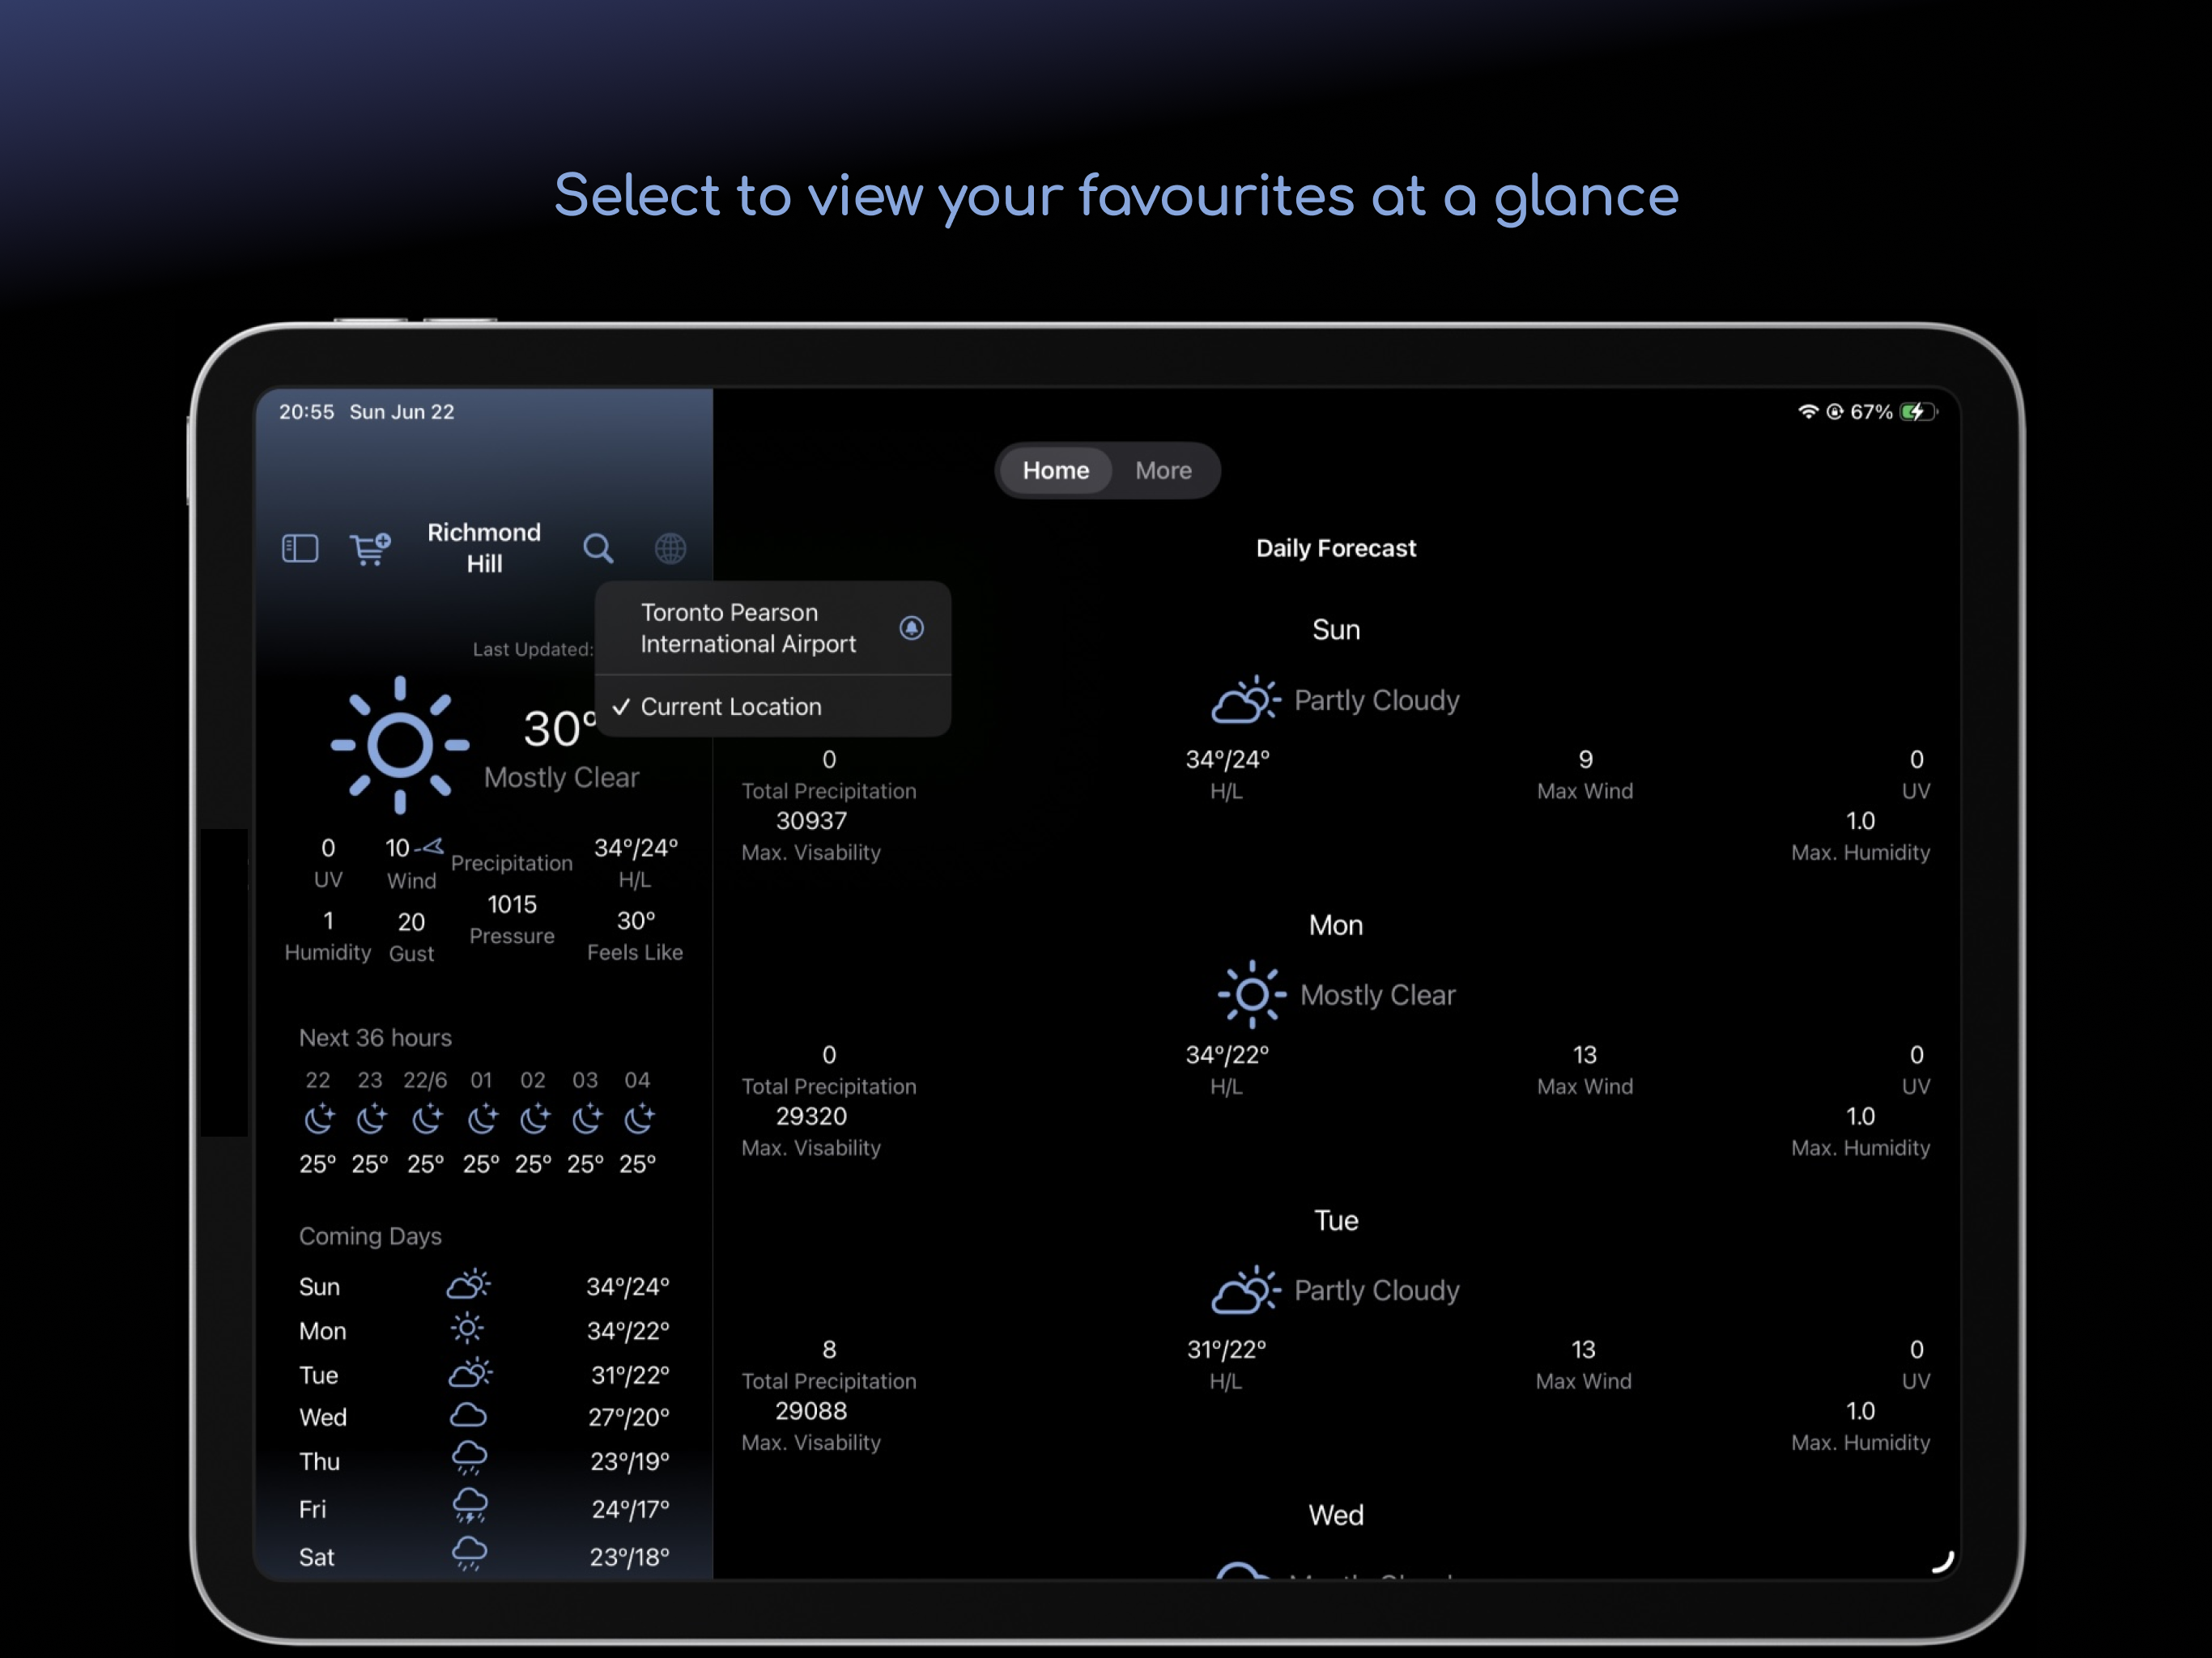Select the Home segment
2212x1658 pixels.
1055,470
